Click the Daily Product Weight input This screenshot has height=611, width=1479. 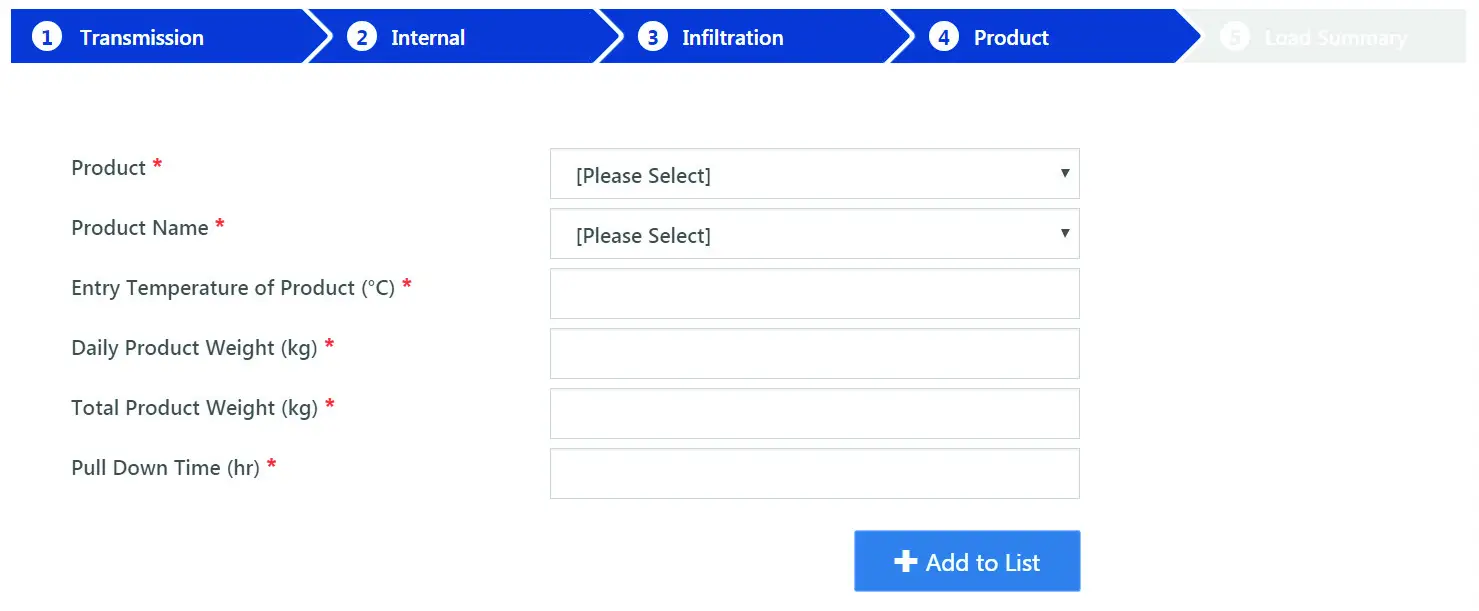(x=814, y=354)
